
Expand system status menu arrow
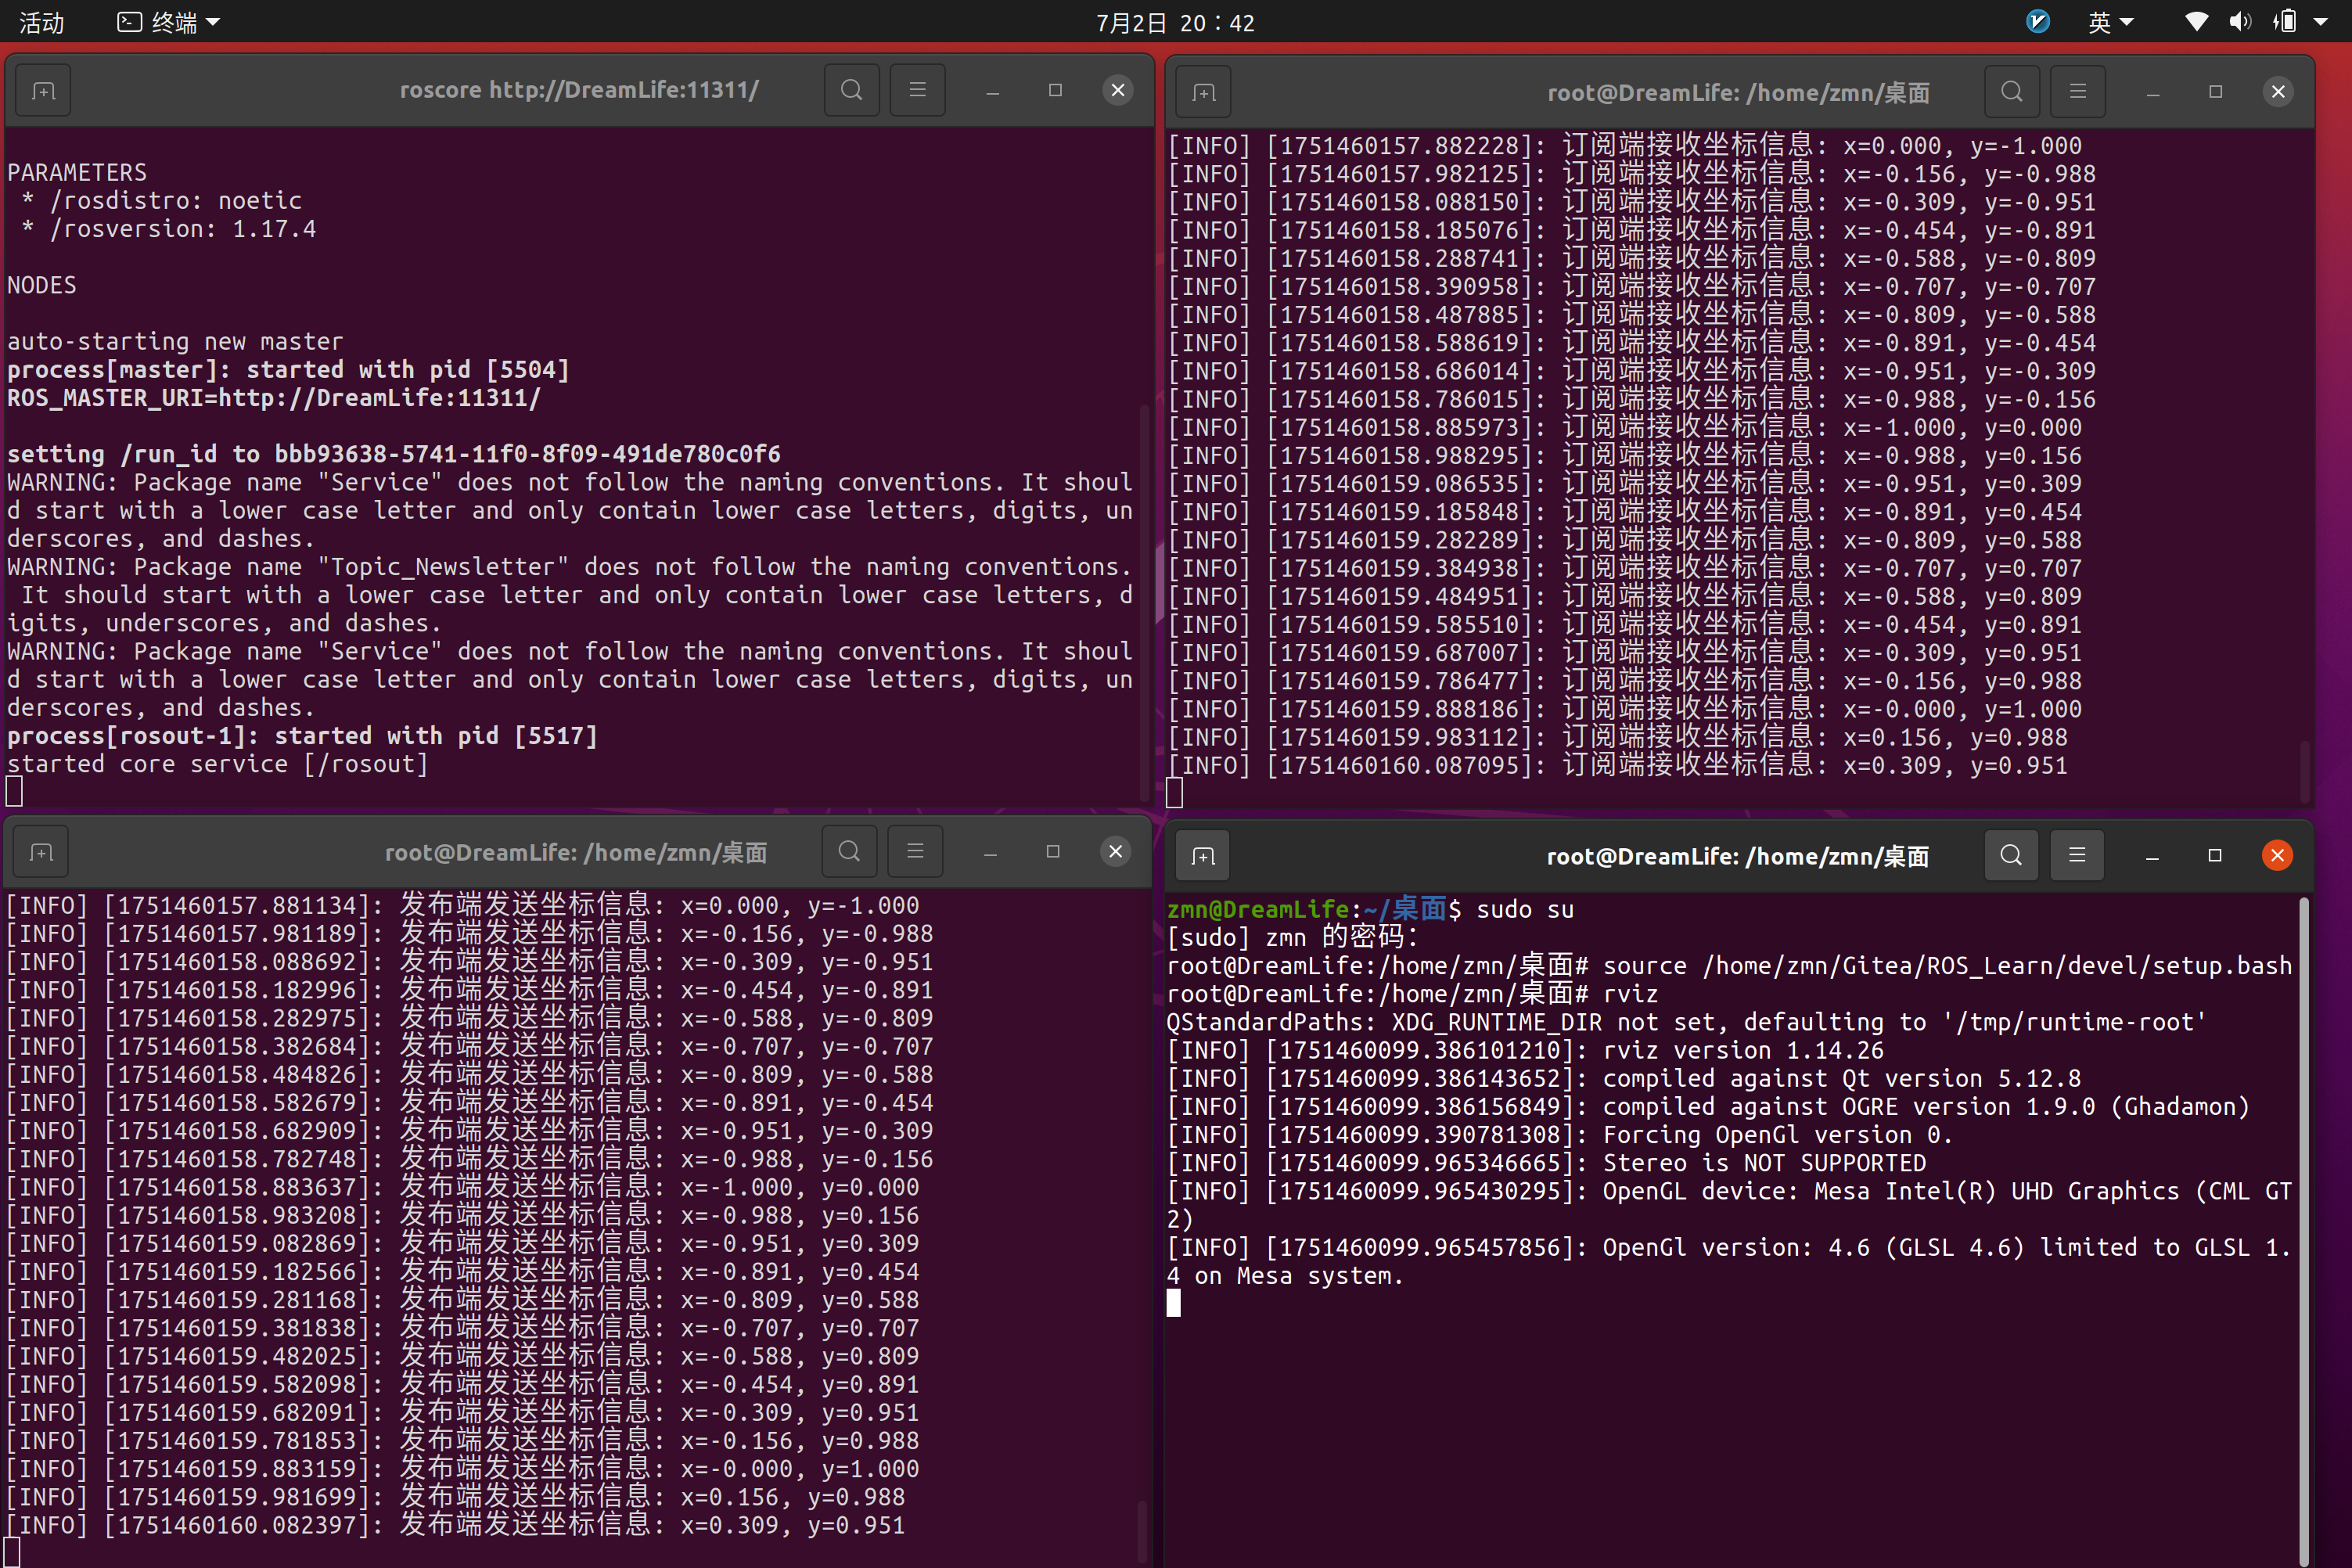(x=2321, y=22)
